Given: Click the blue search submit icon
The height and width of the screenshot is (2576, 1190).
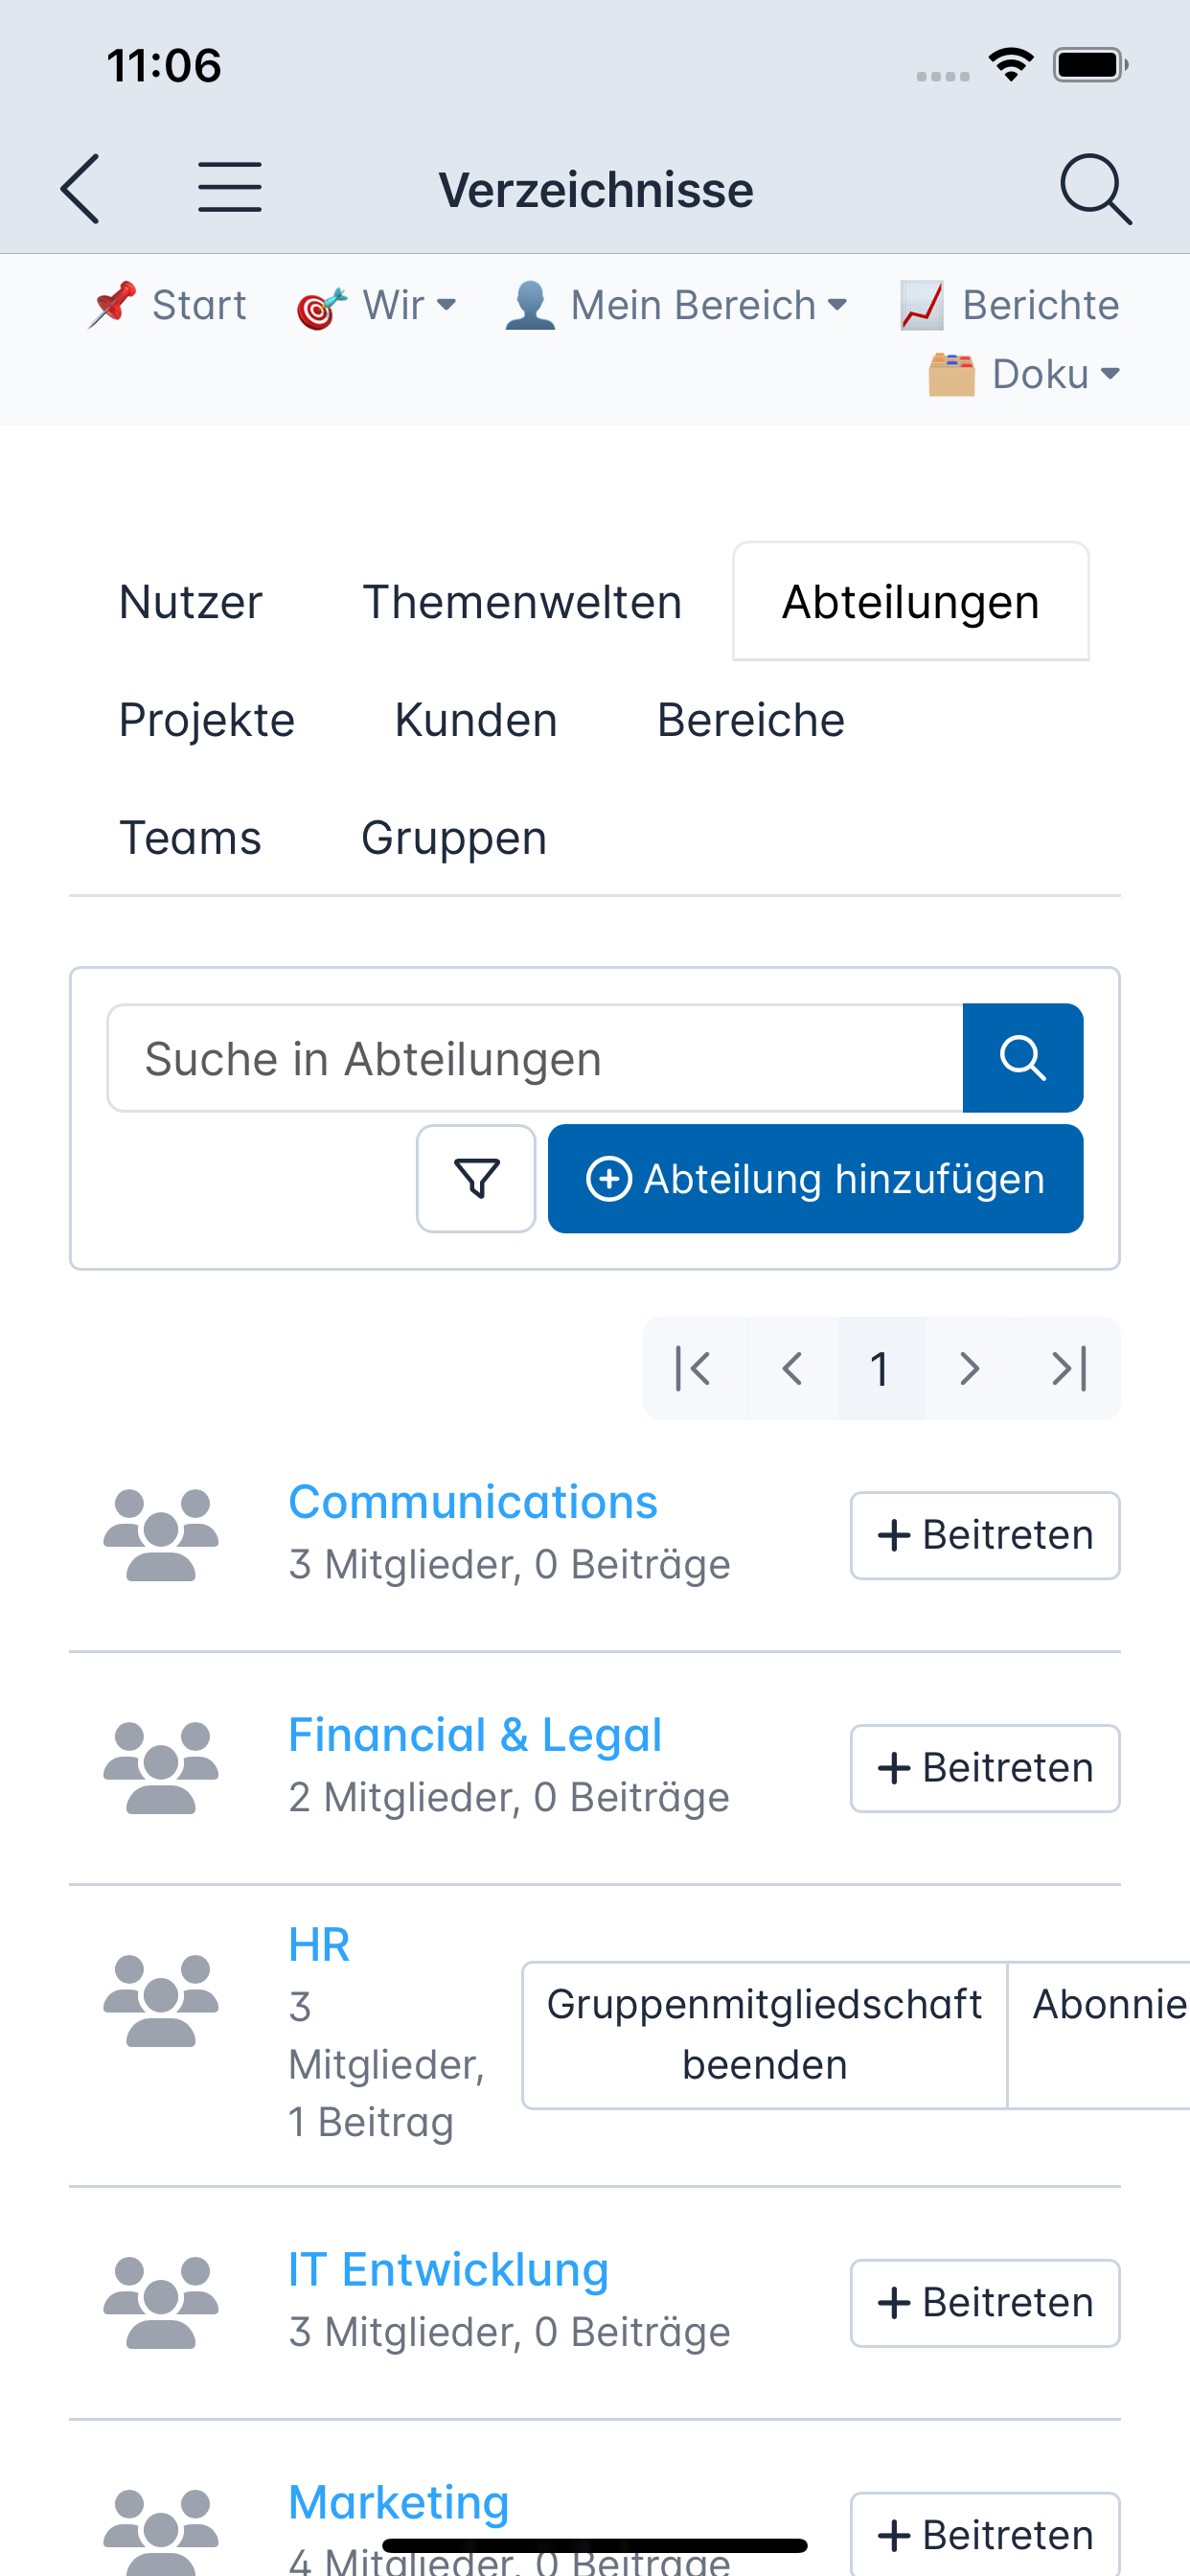Looking at the screenshot, I should (1022, 1058).
